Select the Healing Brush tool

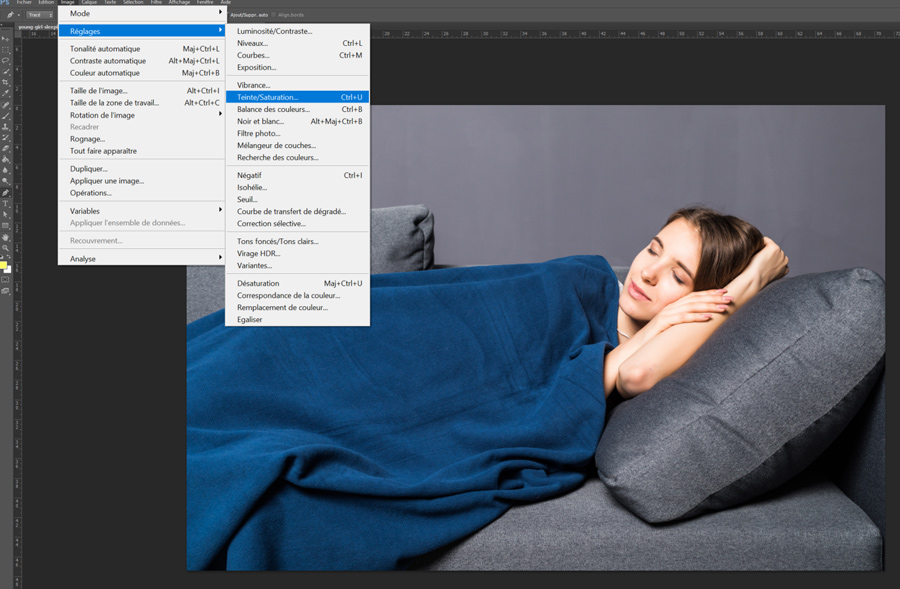[x=6, y=105]
